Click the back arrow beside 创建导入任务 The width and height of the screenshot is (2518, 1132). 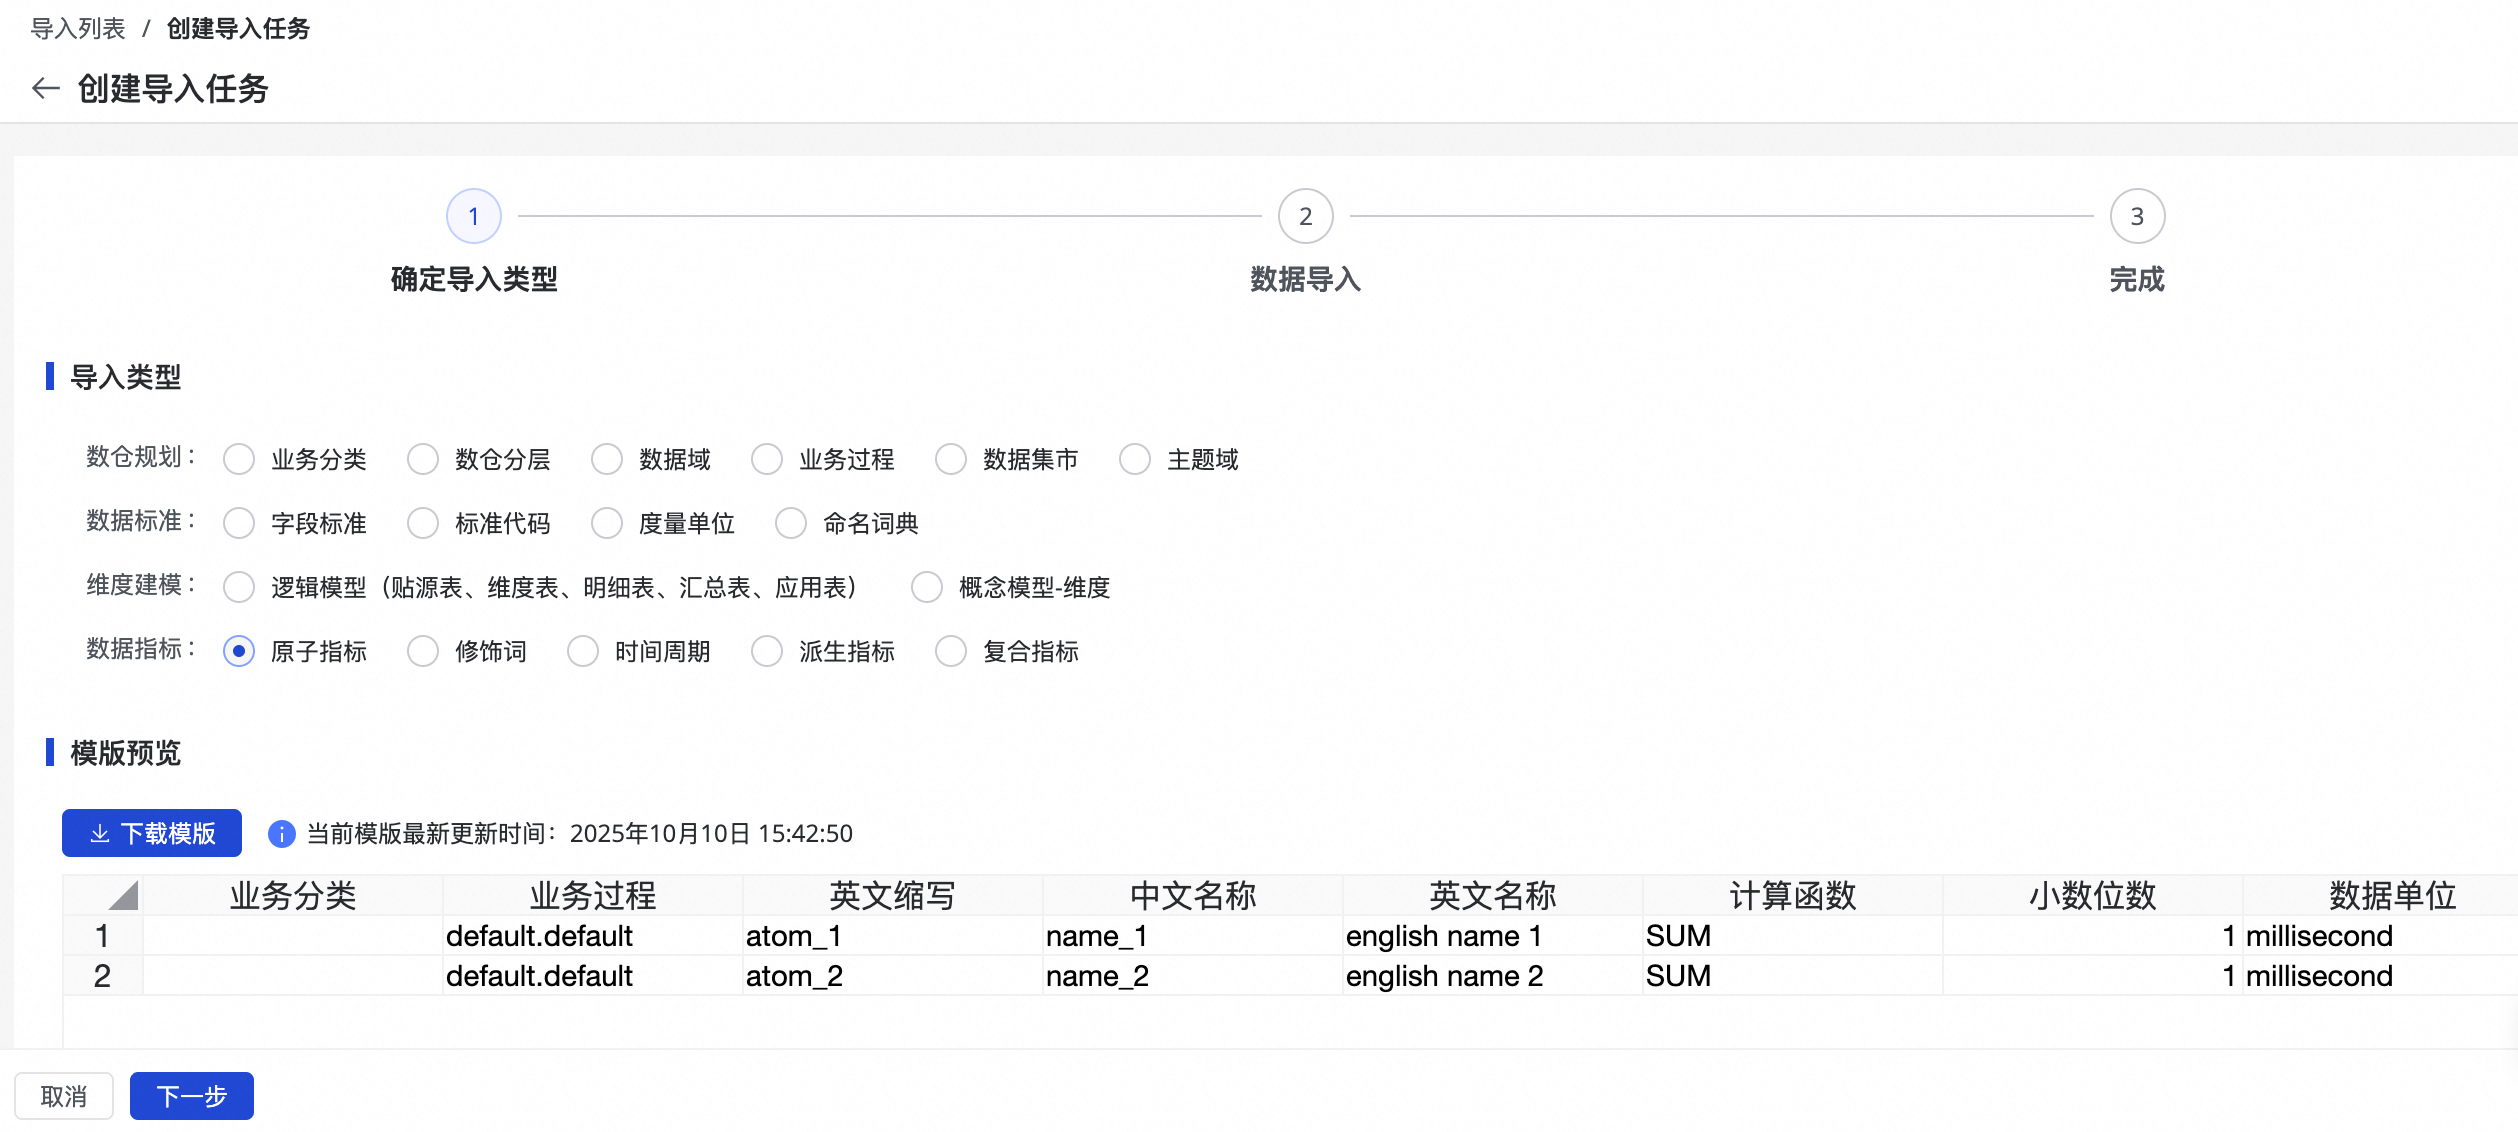point(47,89)
